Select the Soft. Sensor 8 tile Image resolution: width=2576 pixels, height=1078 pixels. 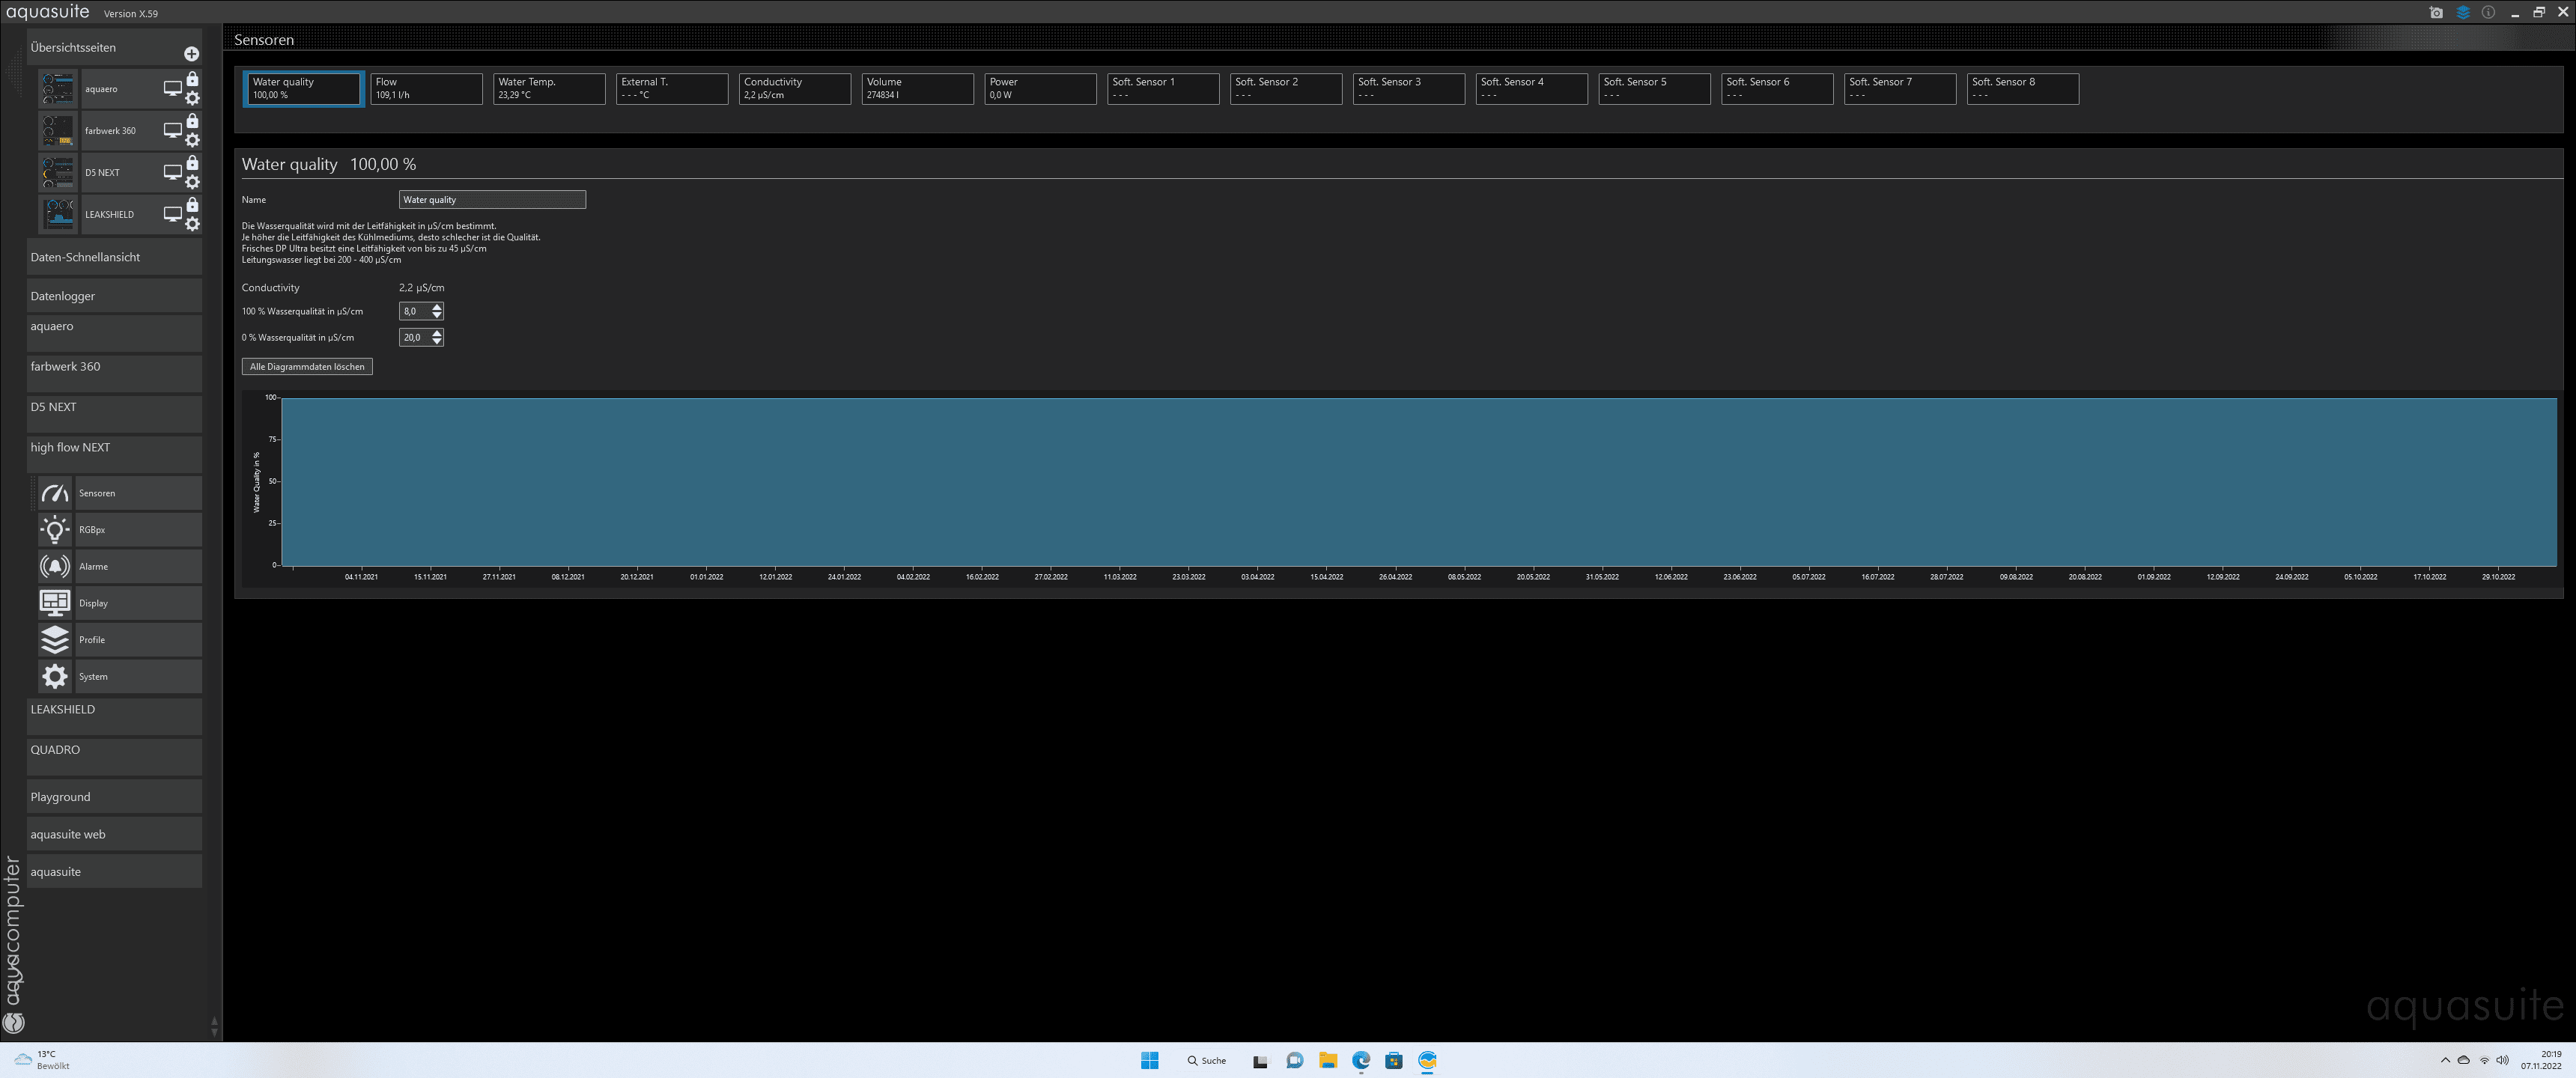[x=2023, y=89]
